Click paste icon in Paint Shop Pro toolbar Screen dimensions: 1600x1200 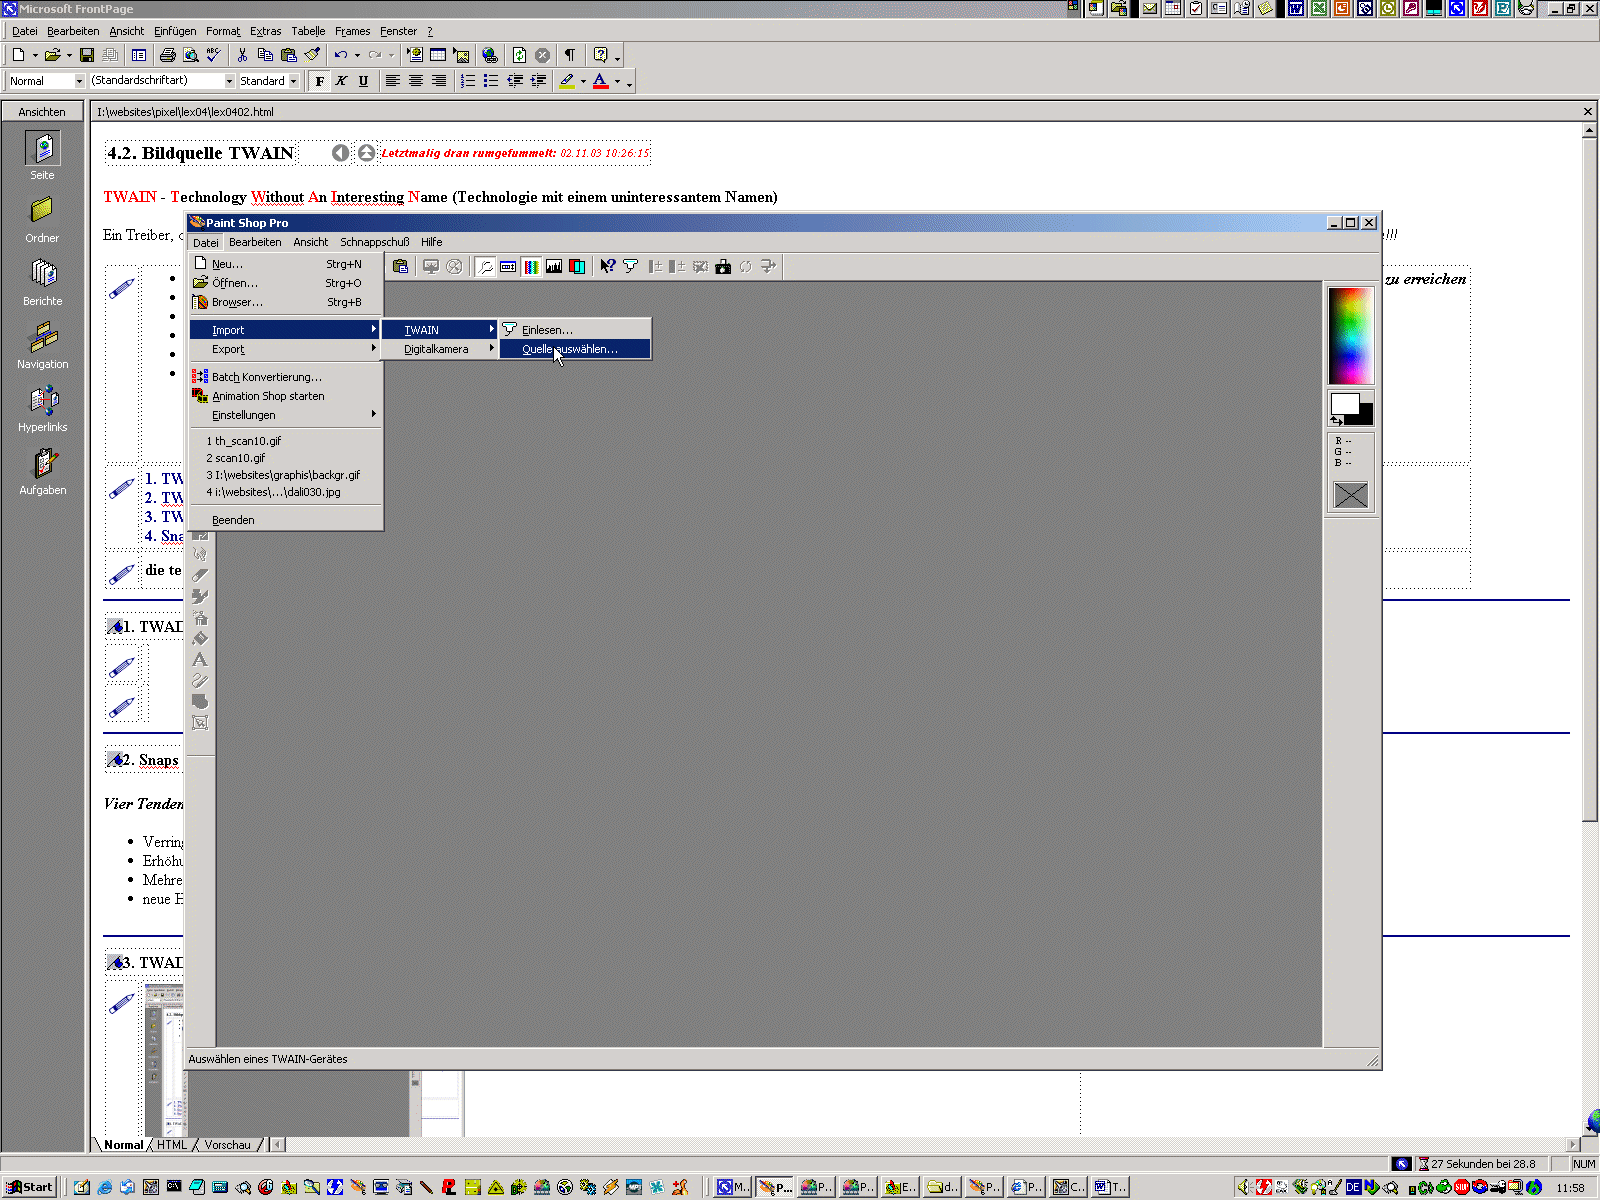400,266
